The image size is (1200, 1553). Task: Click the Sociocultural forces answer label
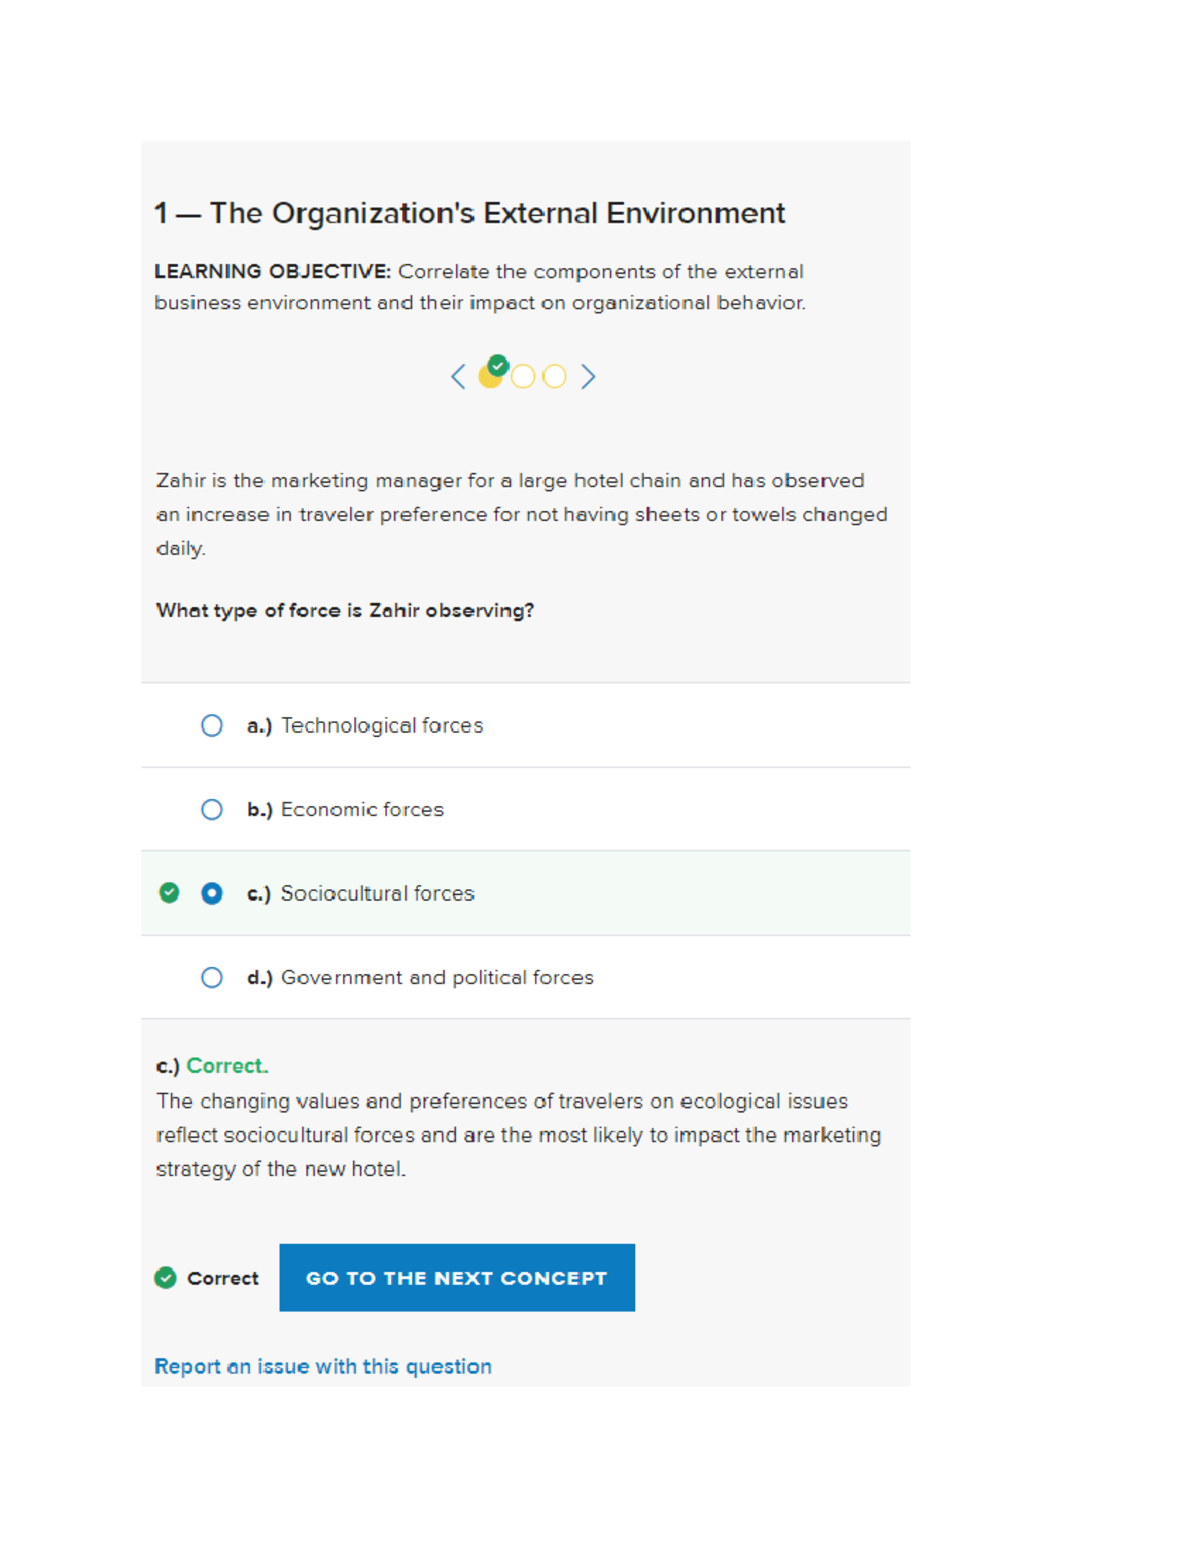(x=377, y=894)
